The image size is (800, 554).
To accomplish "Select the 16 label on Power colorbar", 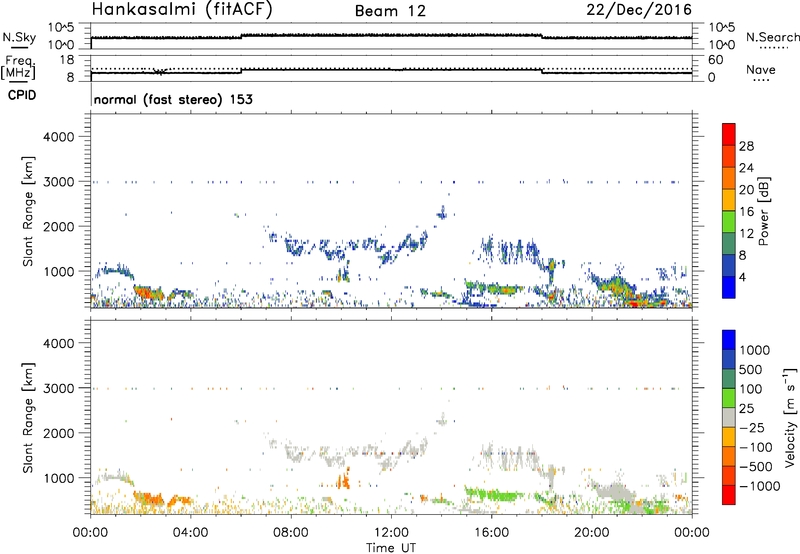I will [746, 212].
